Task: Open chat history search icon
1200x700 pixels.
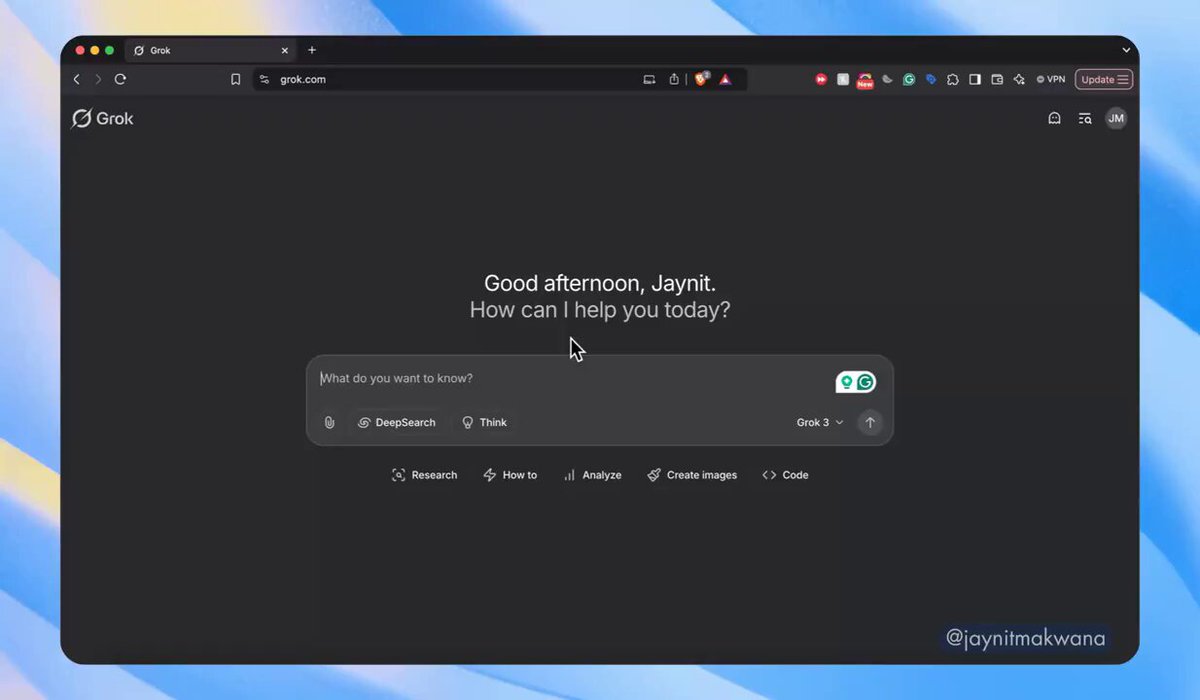Action: click(1085, 118)
